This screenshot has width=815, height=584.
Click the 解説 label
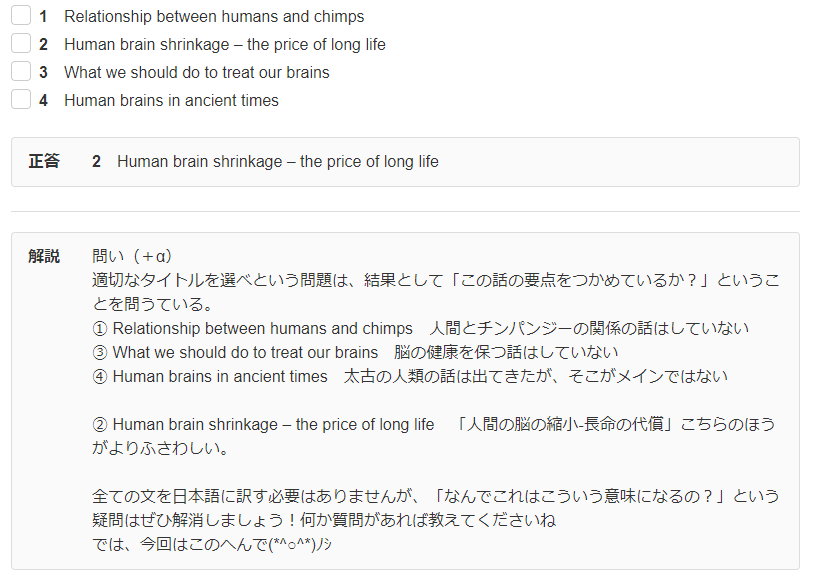click(44, 256)
